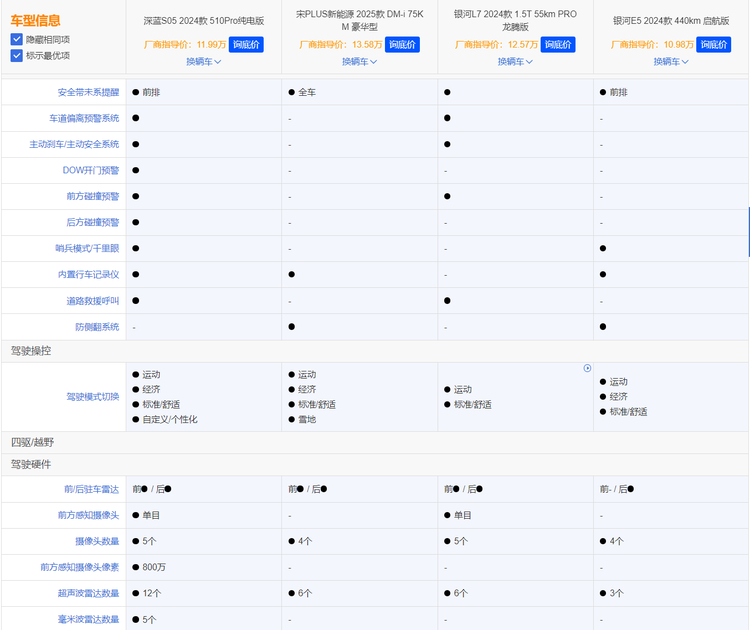This screenshot has height=630, width=750.
Task: Open 换辆车 dropdown for 银河L7
Action: pyautogui.click(x=516, y=61)
